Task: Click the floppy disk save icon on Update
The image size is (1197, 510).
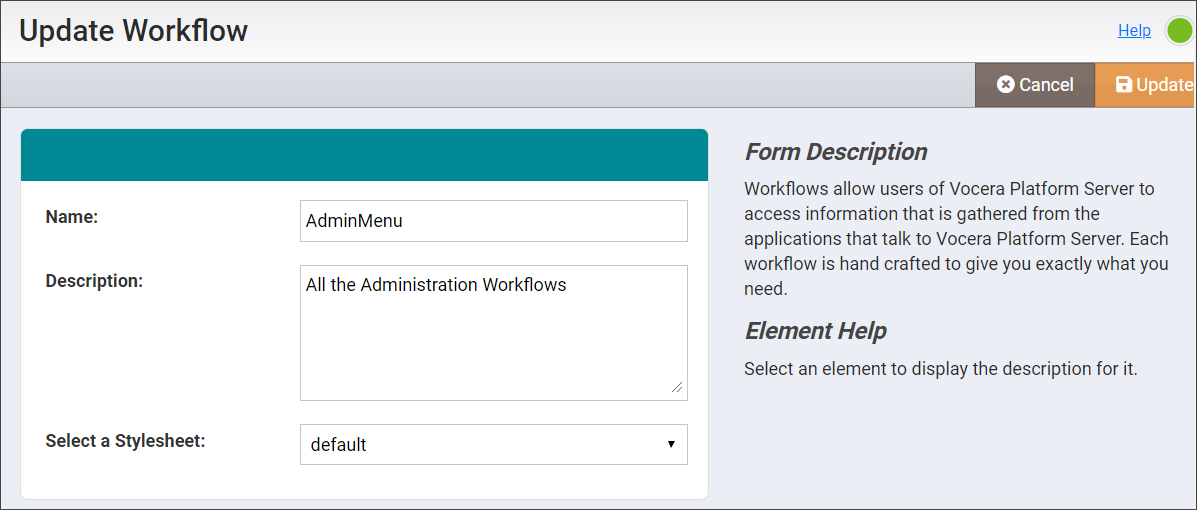Action: pyautogui.click(x=1124, y=85)
